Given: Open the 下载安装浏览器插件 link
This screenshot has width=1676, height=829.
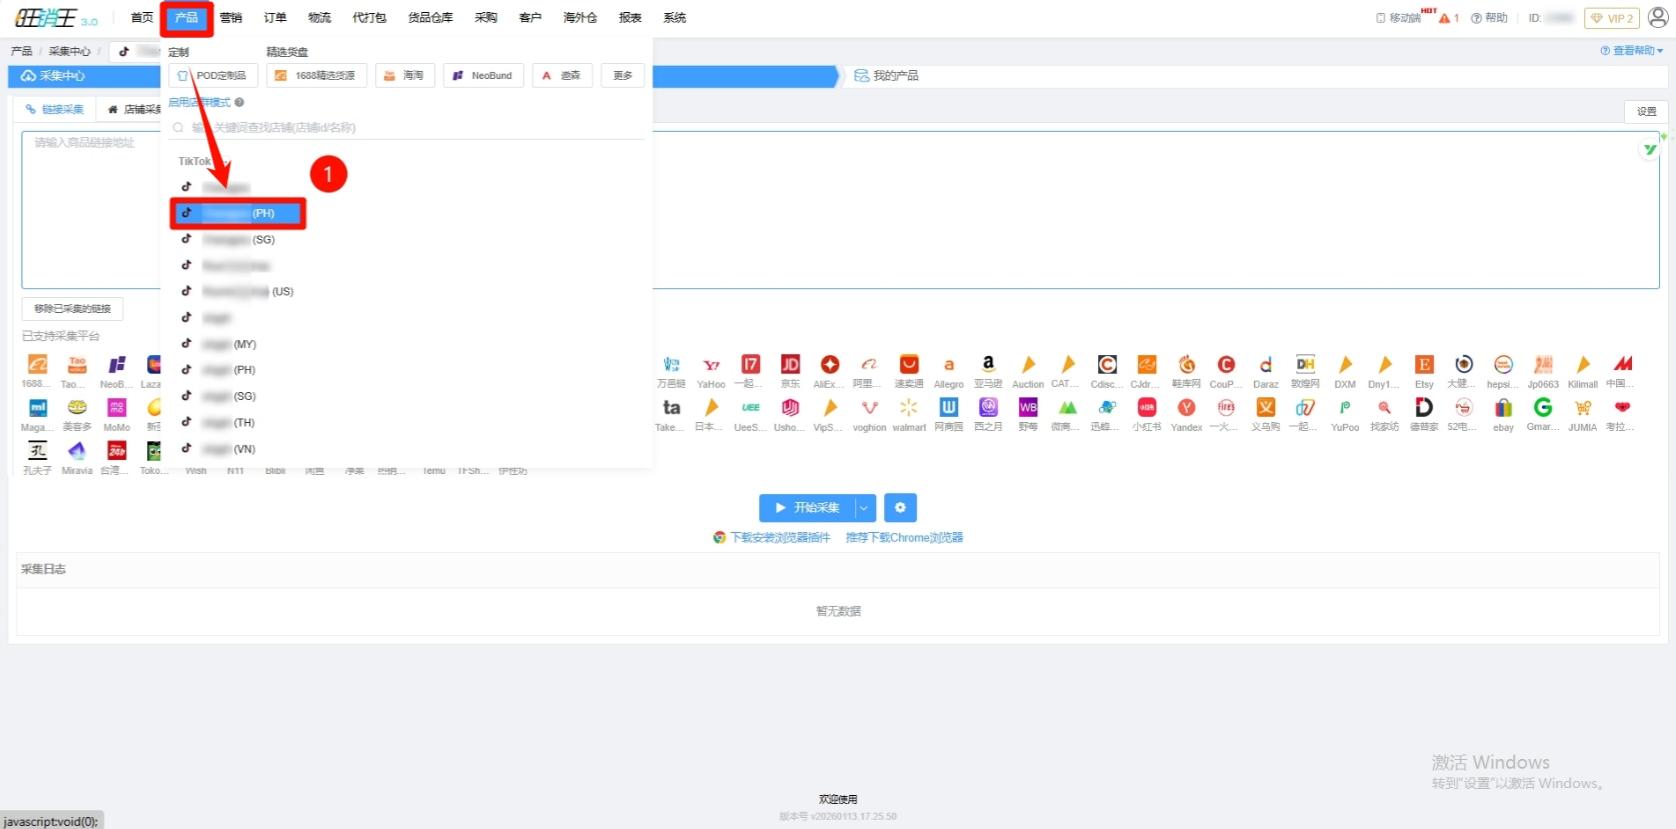Looking at the screenshot, I should (x=779, y=538).
